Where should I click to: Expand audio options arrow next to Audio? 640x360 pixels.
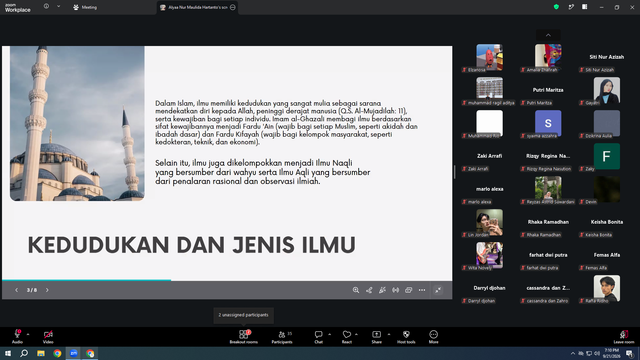28,334
